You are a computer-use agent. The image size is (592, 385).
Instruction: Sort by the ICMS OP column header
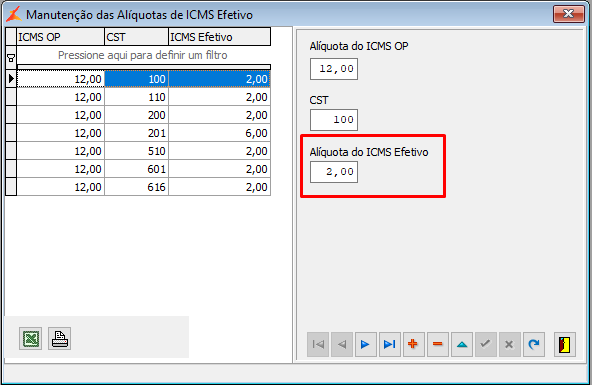(60, 37)
